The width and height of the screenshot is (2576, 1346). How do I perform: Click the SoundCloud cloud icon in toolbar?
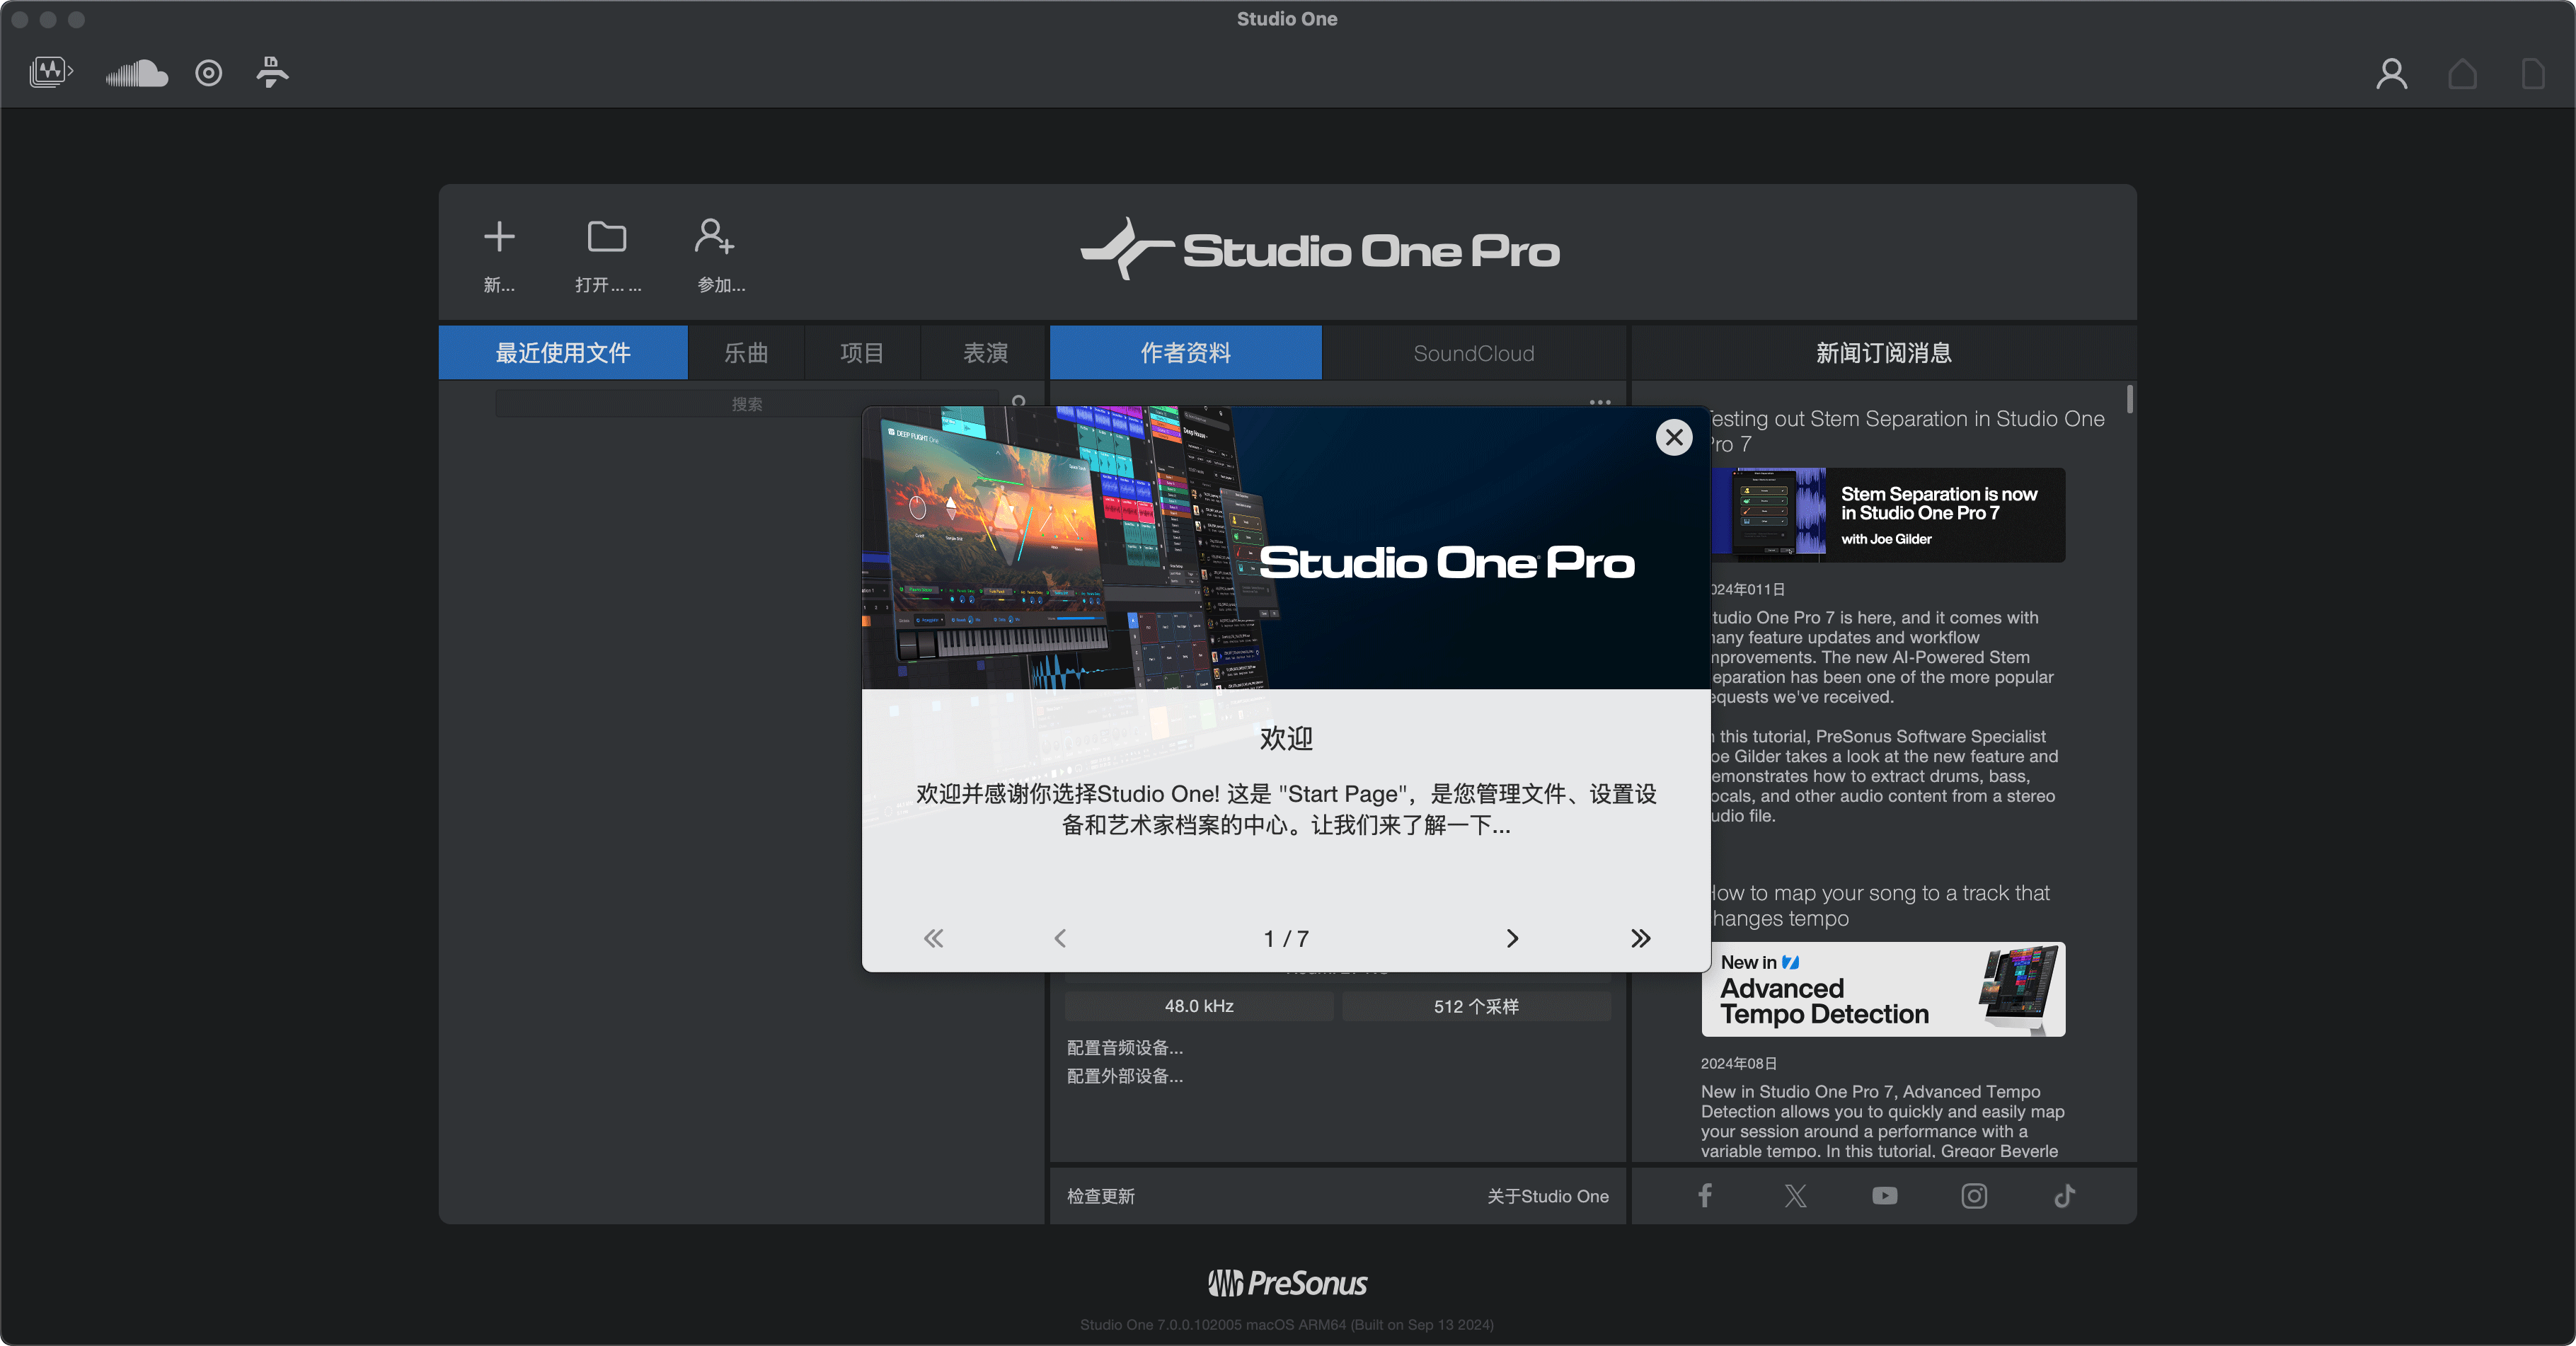(136, 73)
